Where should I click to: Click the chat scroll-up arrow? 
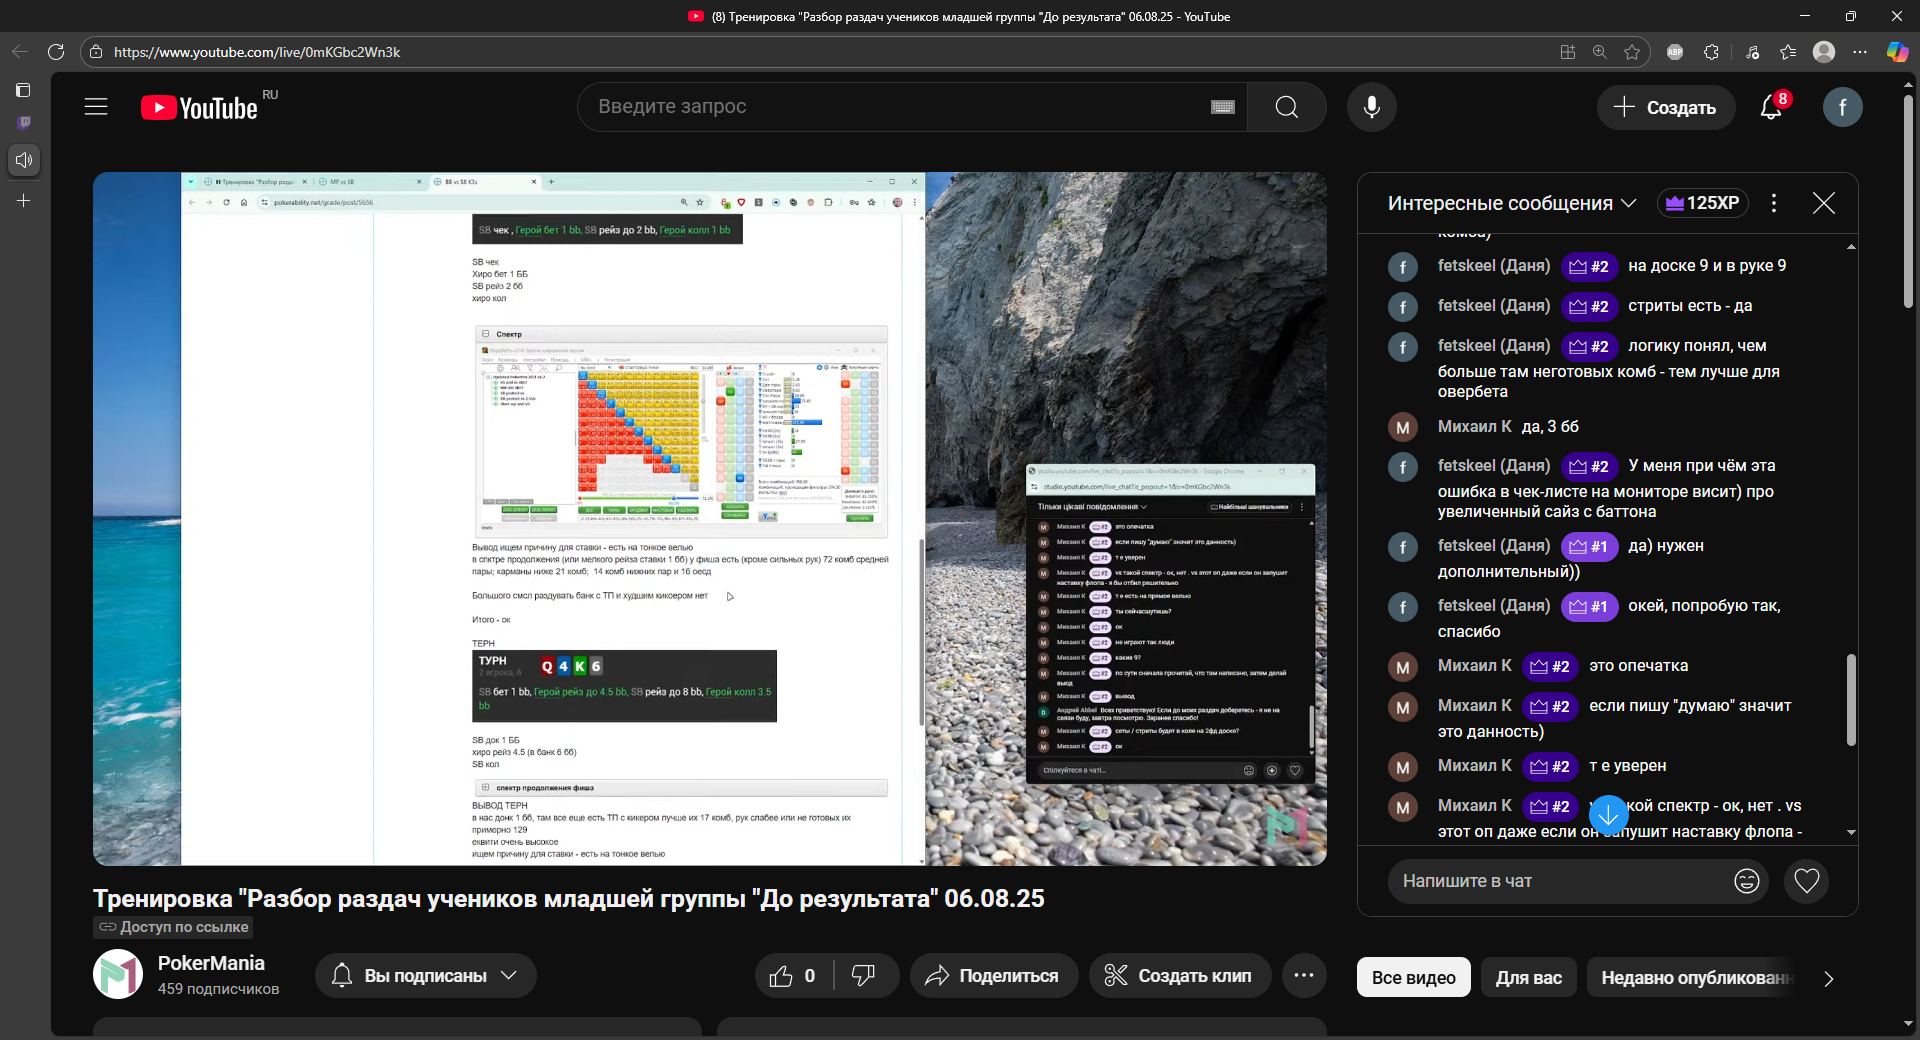click(x=1851, y=246)
